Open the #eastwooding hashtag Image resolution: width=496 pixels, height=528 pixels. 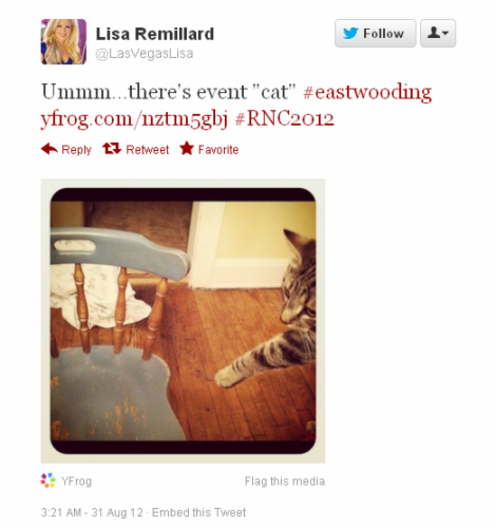[x=367, y=92]
